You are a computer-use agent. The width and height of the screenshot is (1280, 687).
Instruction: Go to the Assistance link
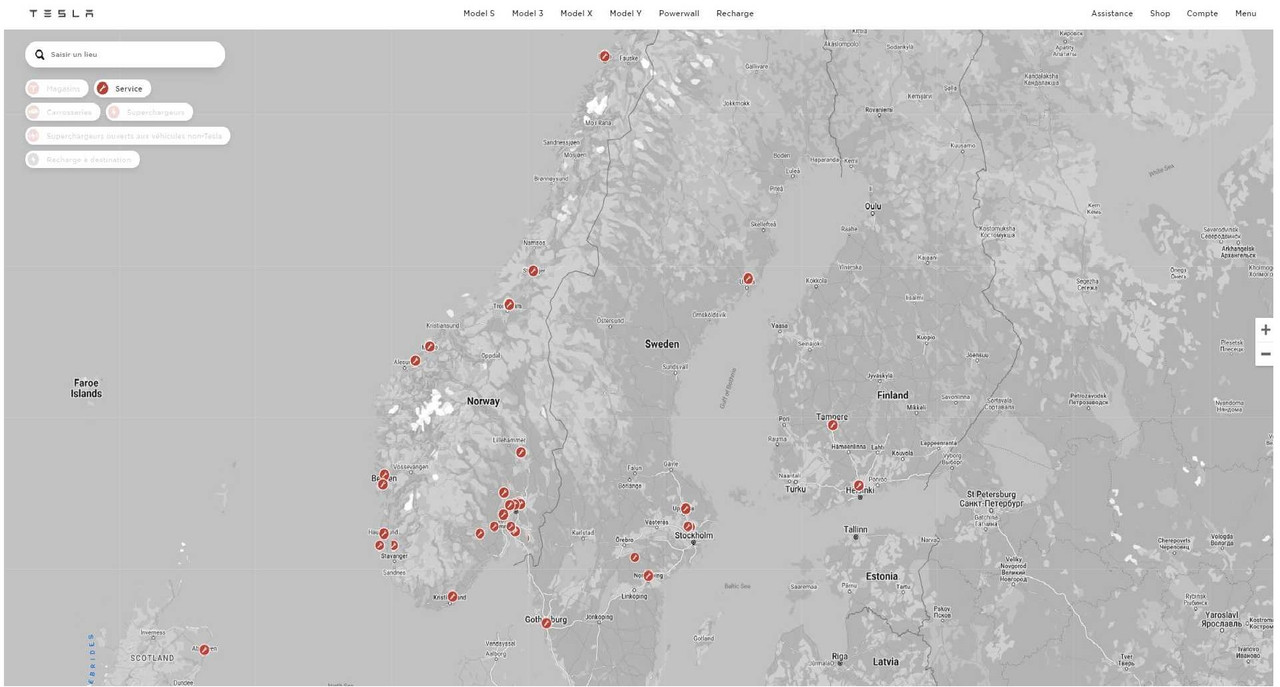coord(1112,13)
